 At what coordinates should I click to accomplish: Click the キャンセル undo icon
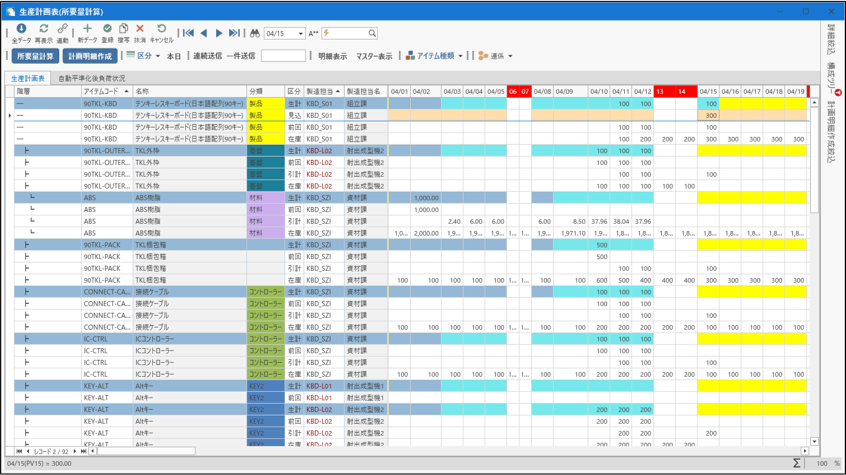[x=161, y=30]
